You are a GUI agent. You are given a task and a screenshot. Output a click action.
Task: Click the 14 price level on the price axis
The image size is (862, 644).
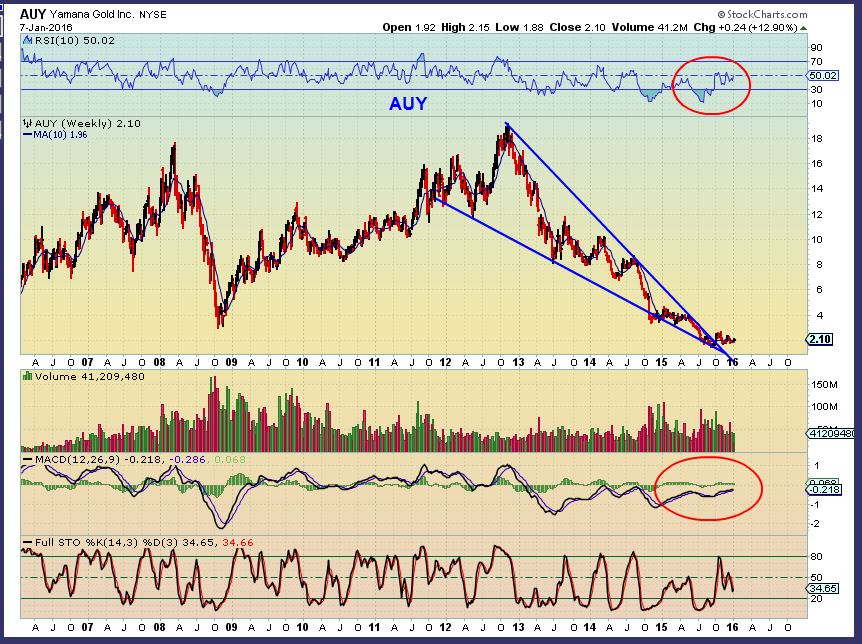pyautogui.click(x=817, y=189)
